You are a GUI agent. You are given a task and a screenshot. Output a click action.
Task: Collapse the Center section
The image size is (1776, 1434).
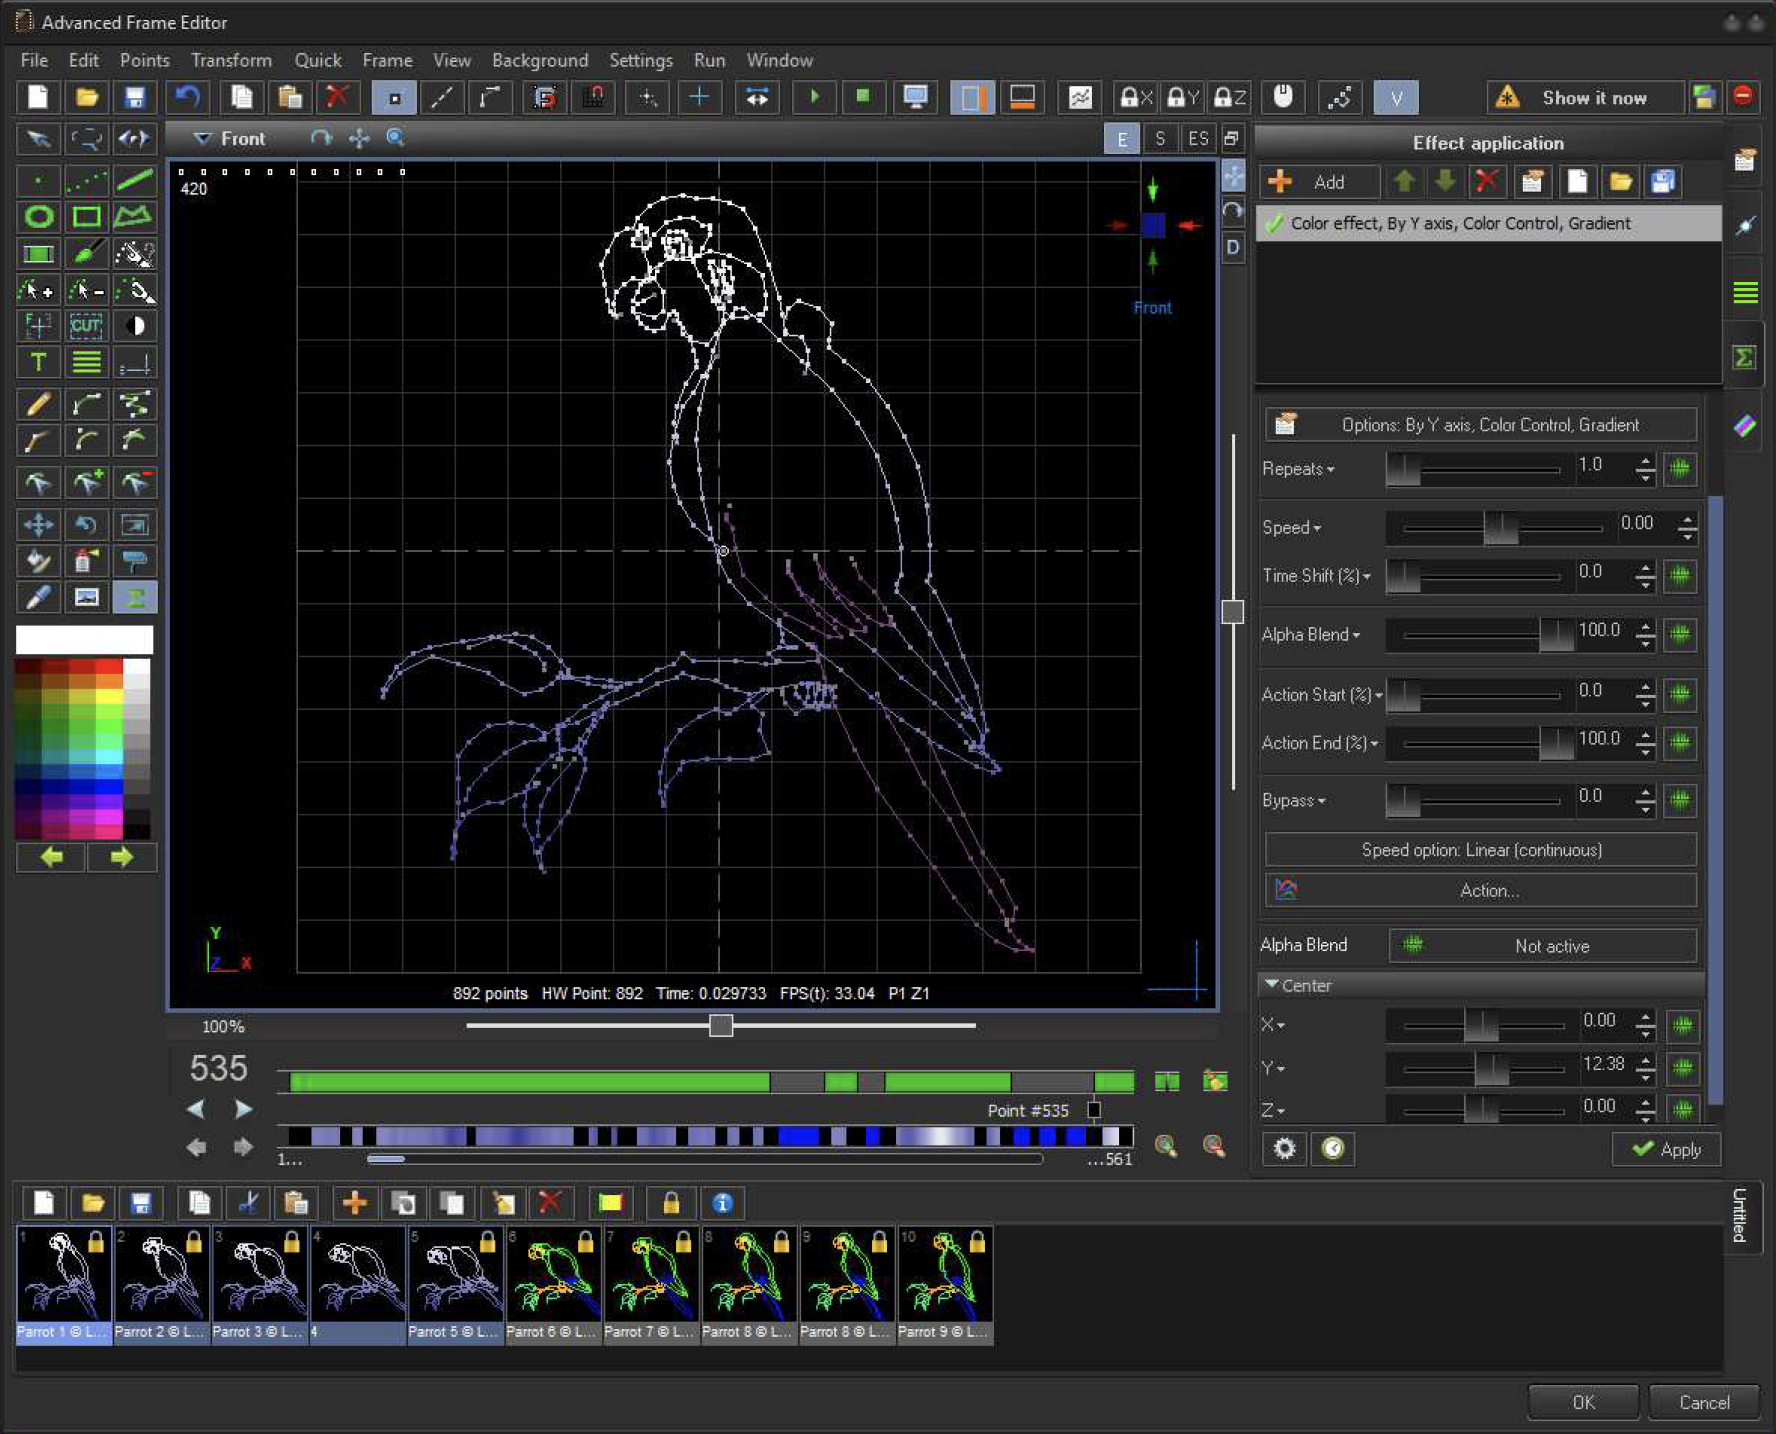click(1272, 985)
